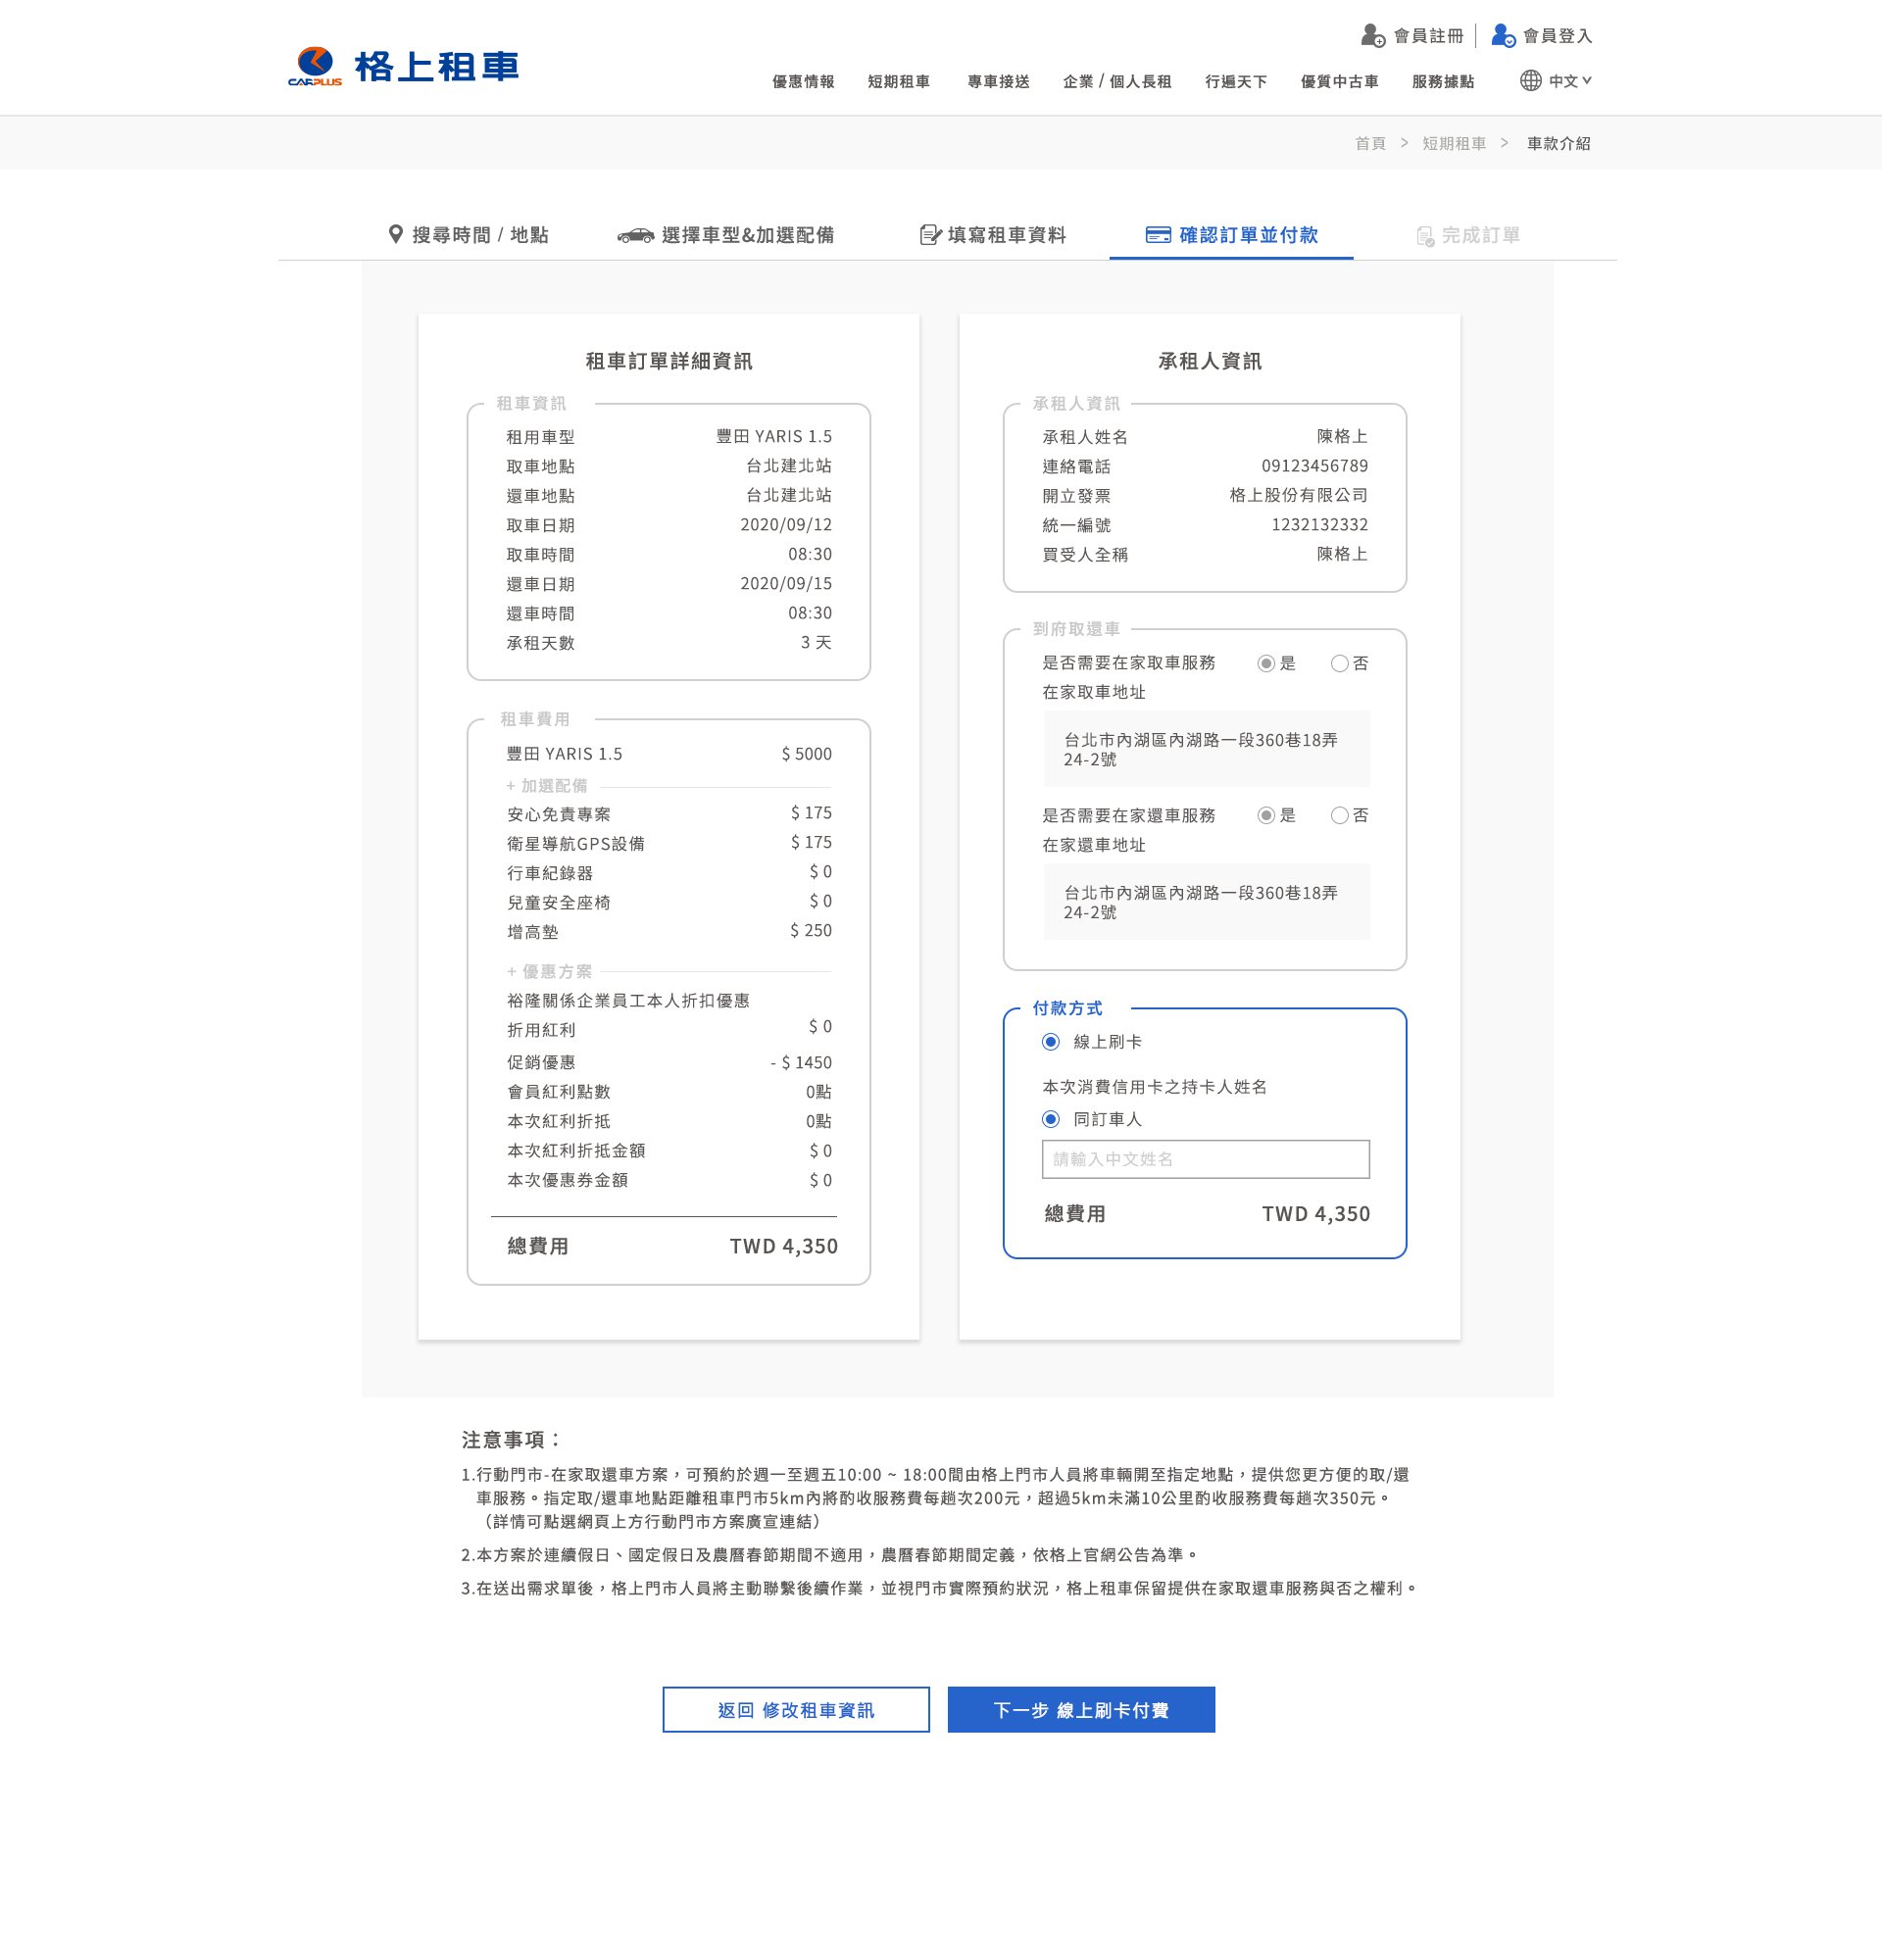Viewport: 1882px width, 1960px height.
Task: Click the member login person icon
Action: (x=1503, y=36)
